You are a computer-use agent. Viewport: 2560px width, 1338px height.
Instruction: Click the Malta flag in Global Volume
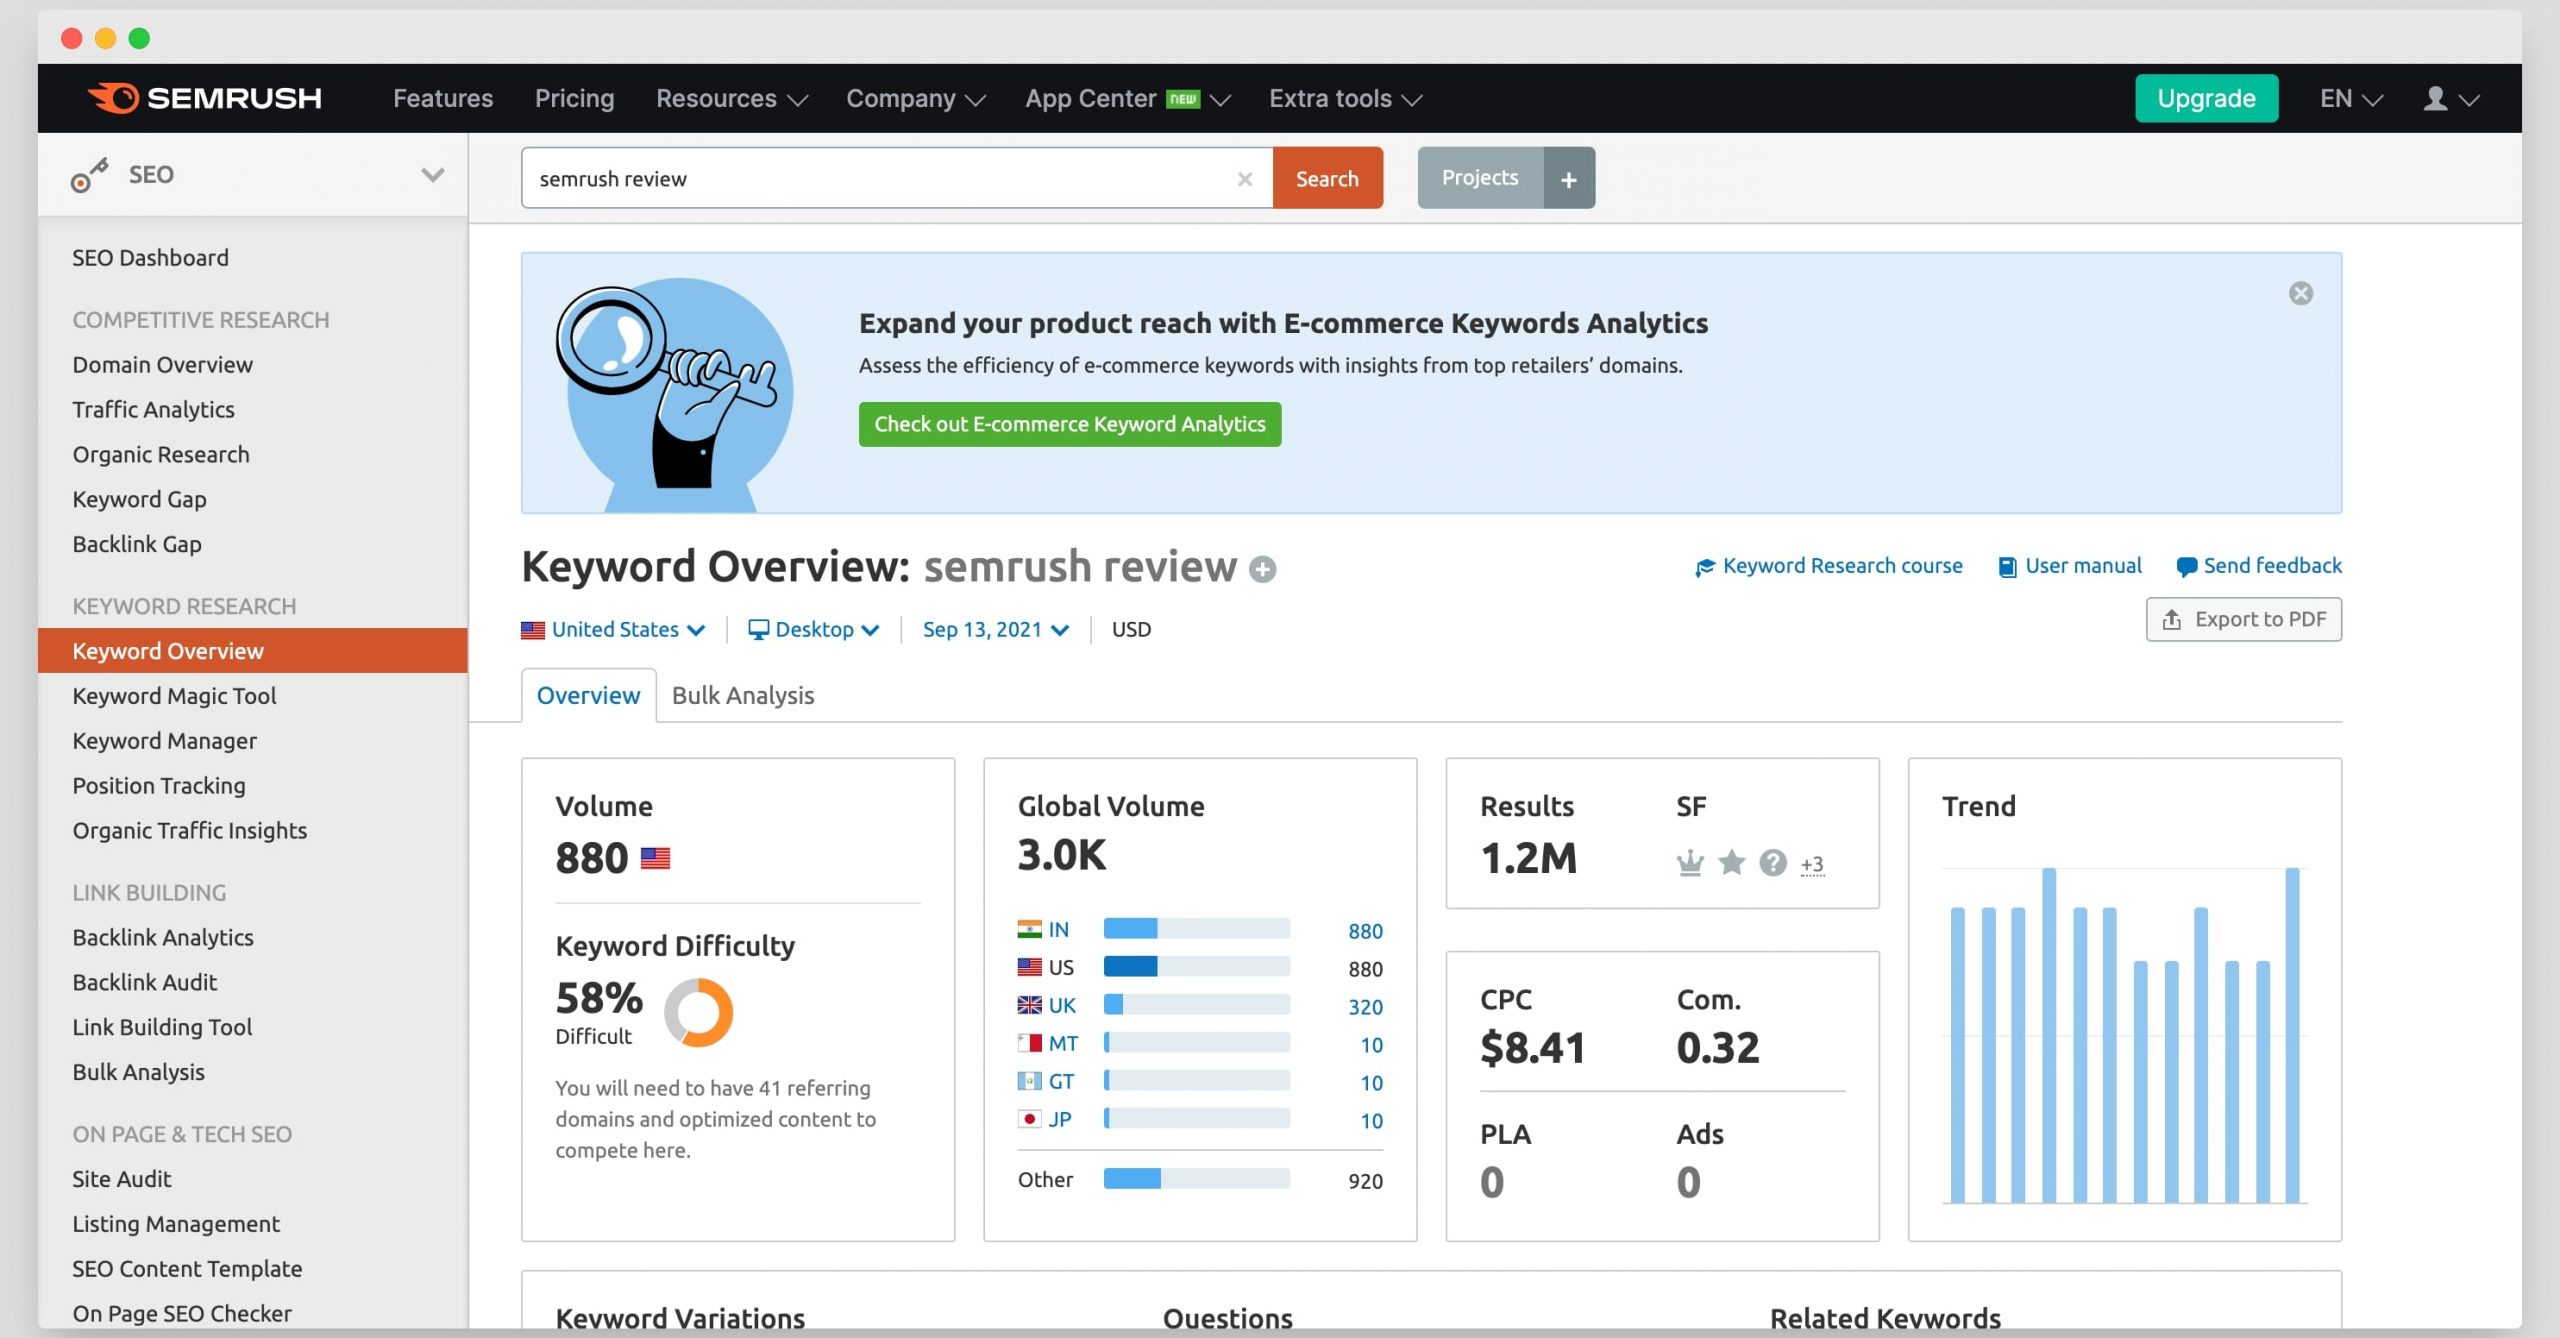1029,1043
